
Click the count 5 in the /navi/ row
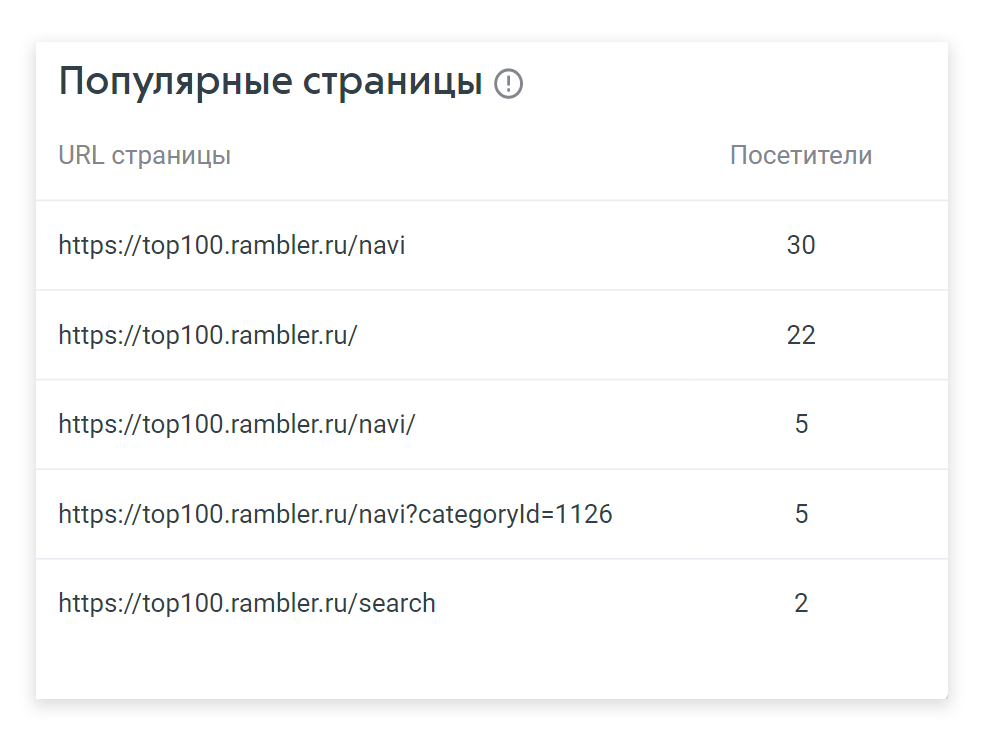click(x=801, y=425)
